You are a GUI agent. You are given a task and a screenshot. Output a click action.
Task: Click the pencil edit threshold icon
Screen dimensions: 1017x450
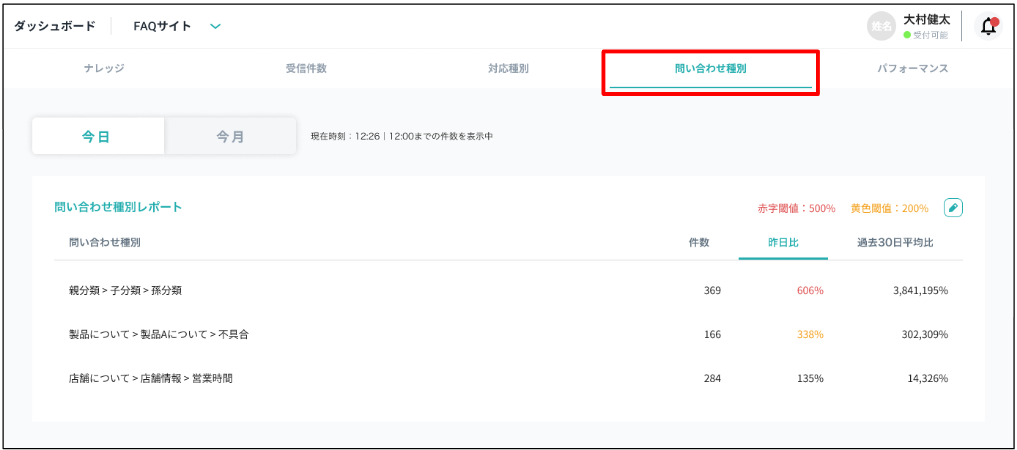pyautogui.click(x=953, y=208)
